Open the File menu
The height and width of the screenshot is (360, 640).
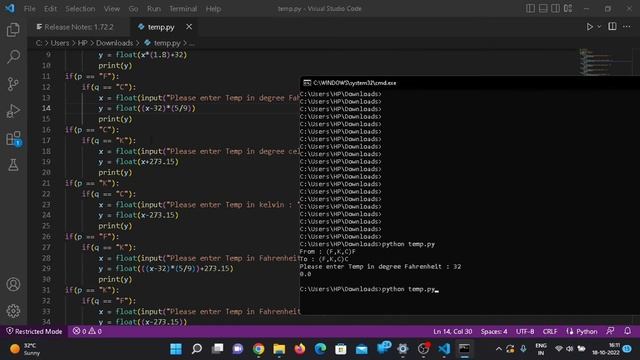click(29, 9)
